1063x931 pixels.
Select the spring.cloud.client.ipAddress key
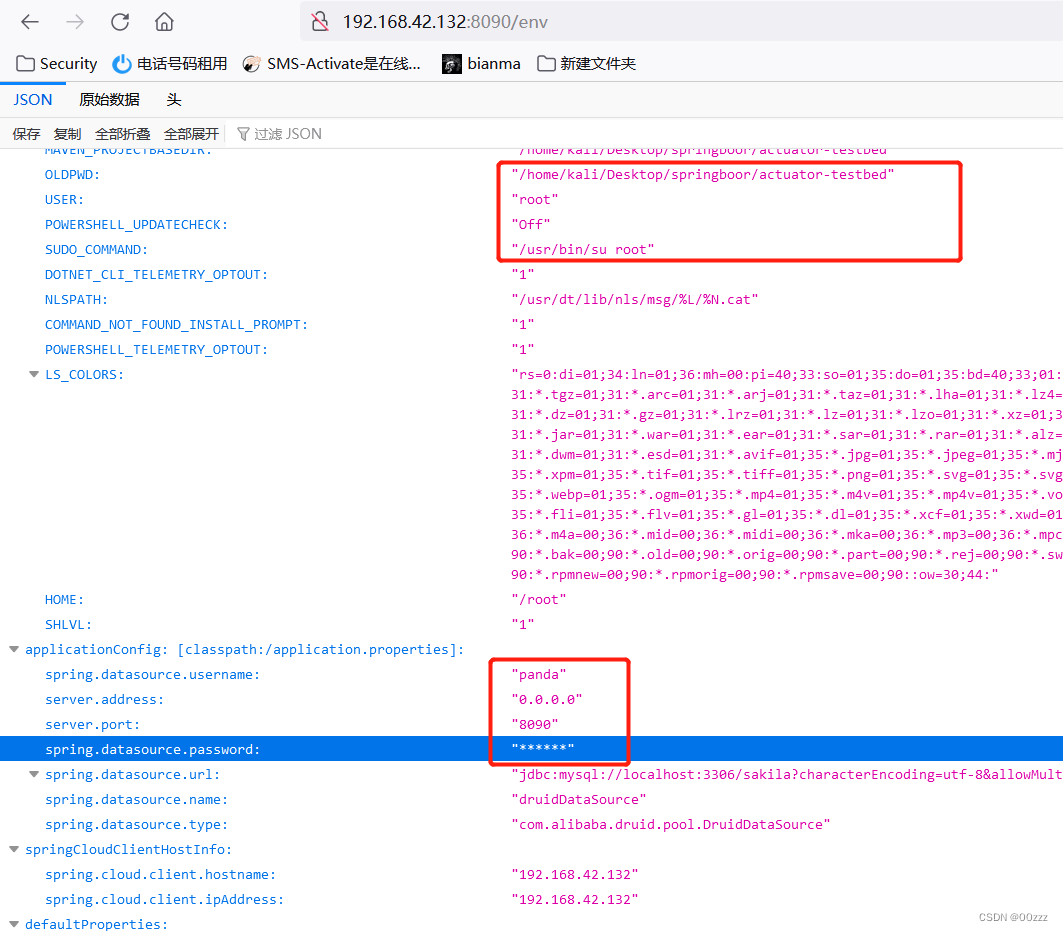pyautogui.click(x=164, y=900)
